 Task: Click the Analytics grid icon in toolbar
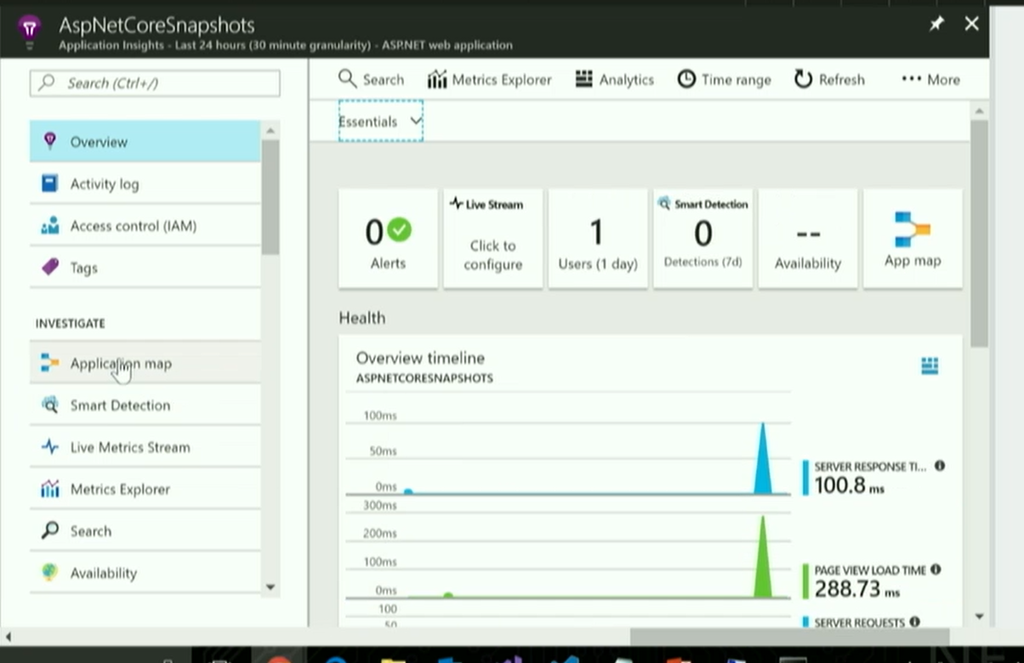[585, 80]
